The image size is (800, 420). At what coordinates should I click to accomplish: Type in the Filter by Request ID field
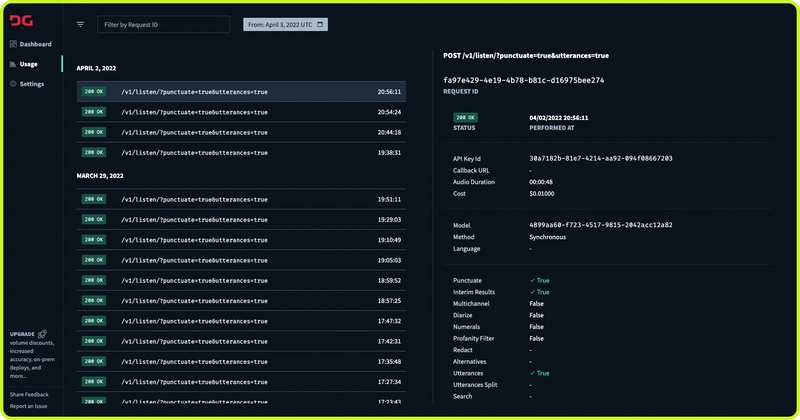click(163, 24)
